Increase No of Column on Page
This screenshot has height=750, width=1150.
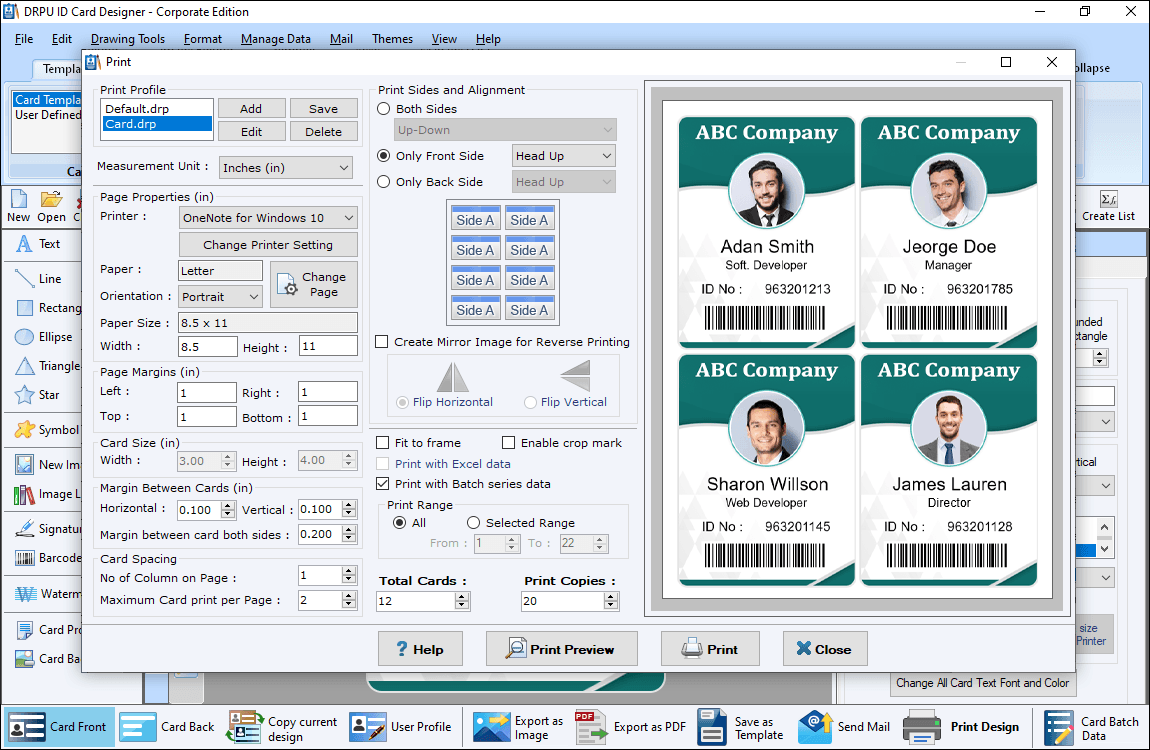tap(349, 571)
